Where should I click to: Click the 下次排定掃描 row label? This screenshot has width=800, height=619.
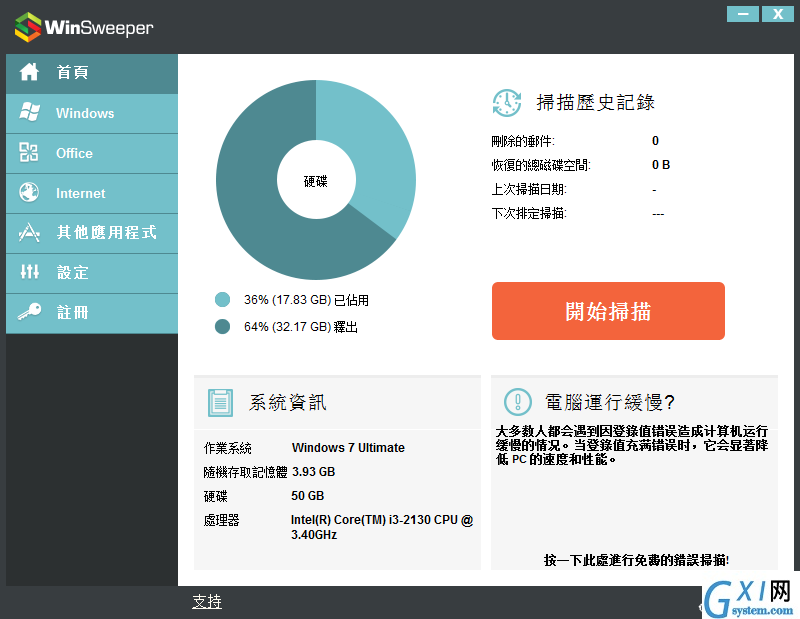click(529, 213)
